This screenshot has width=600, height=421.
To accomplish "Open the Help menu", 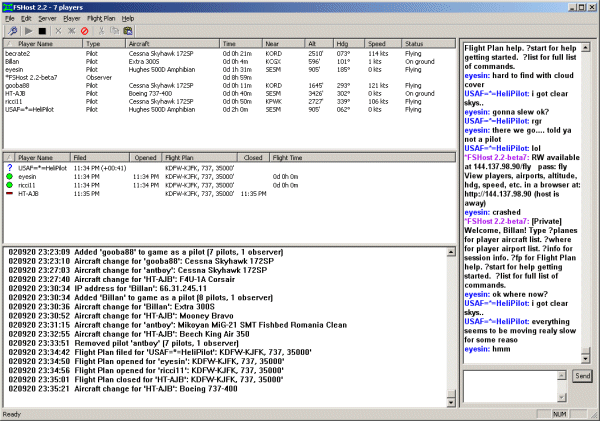I will click(128, 18).
